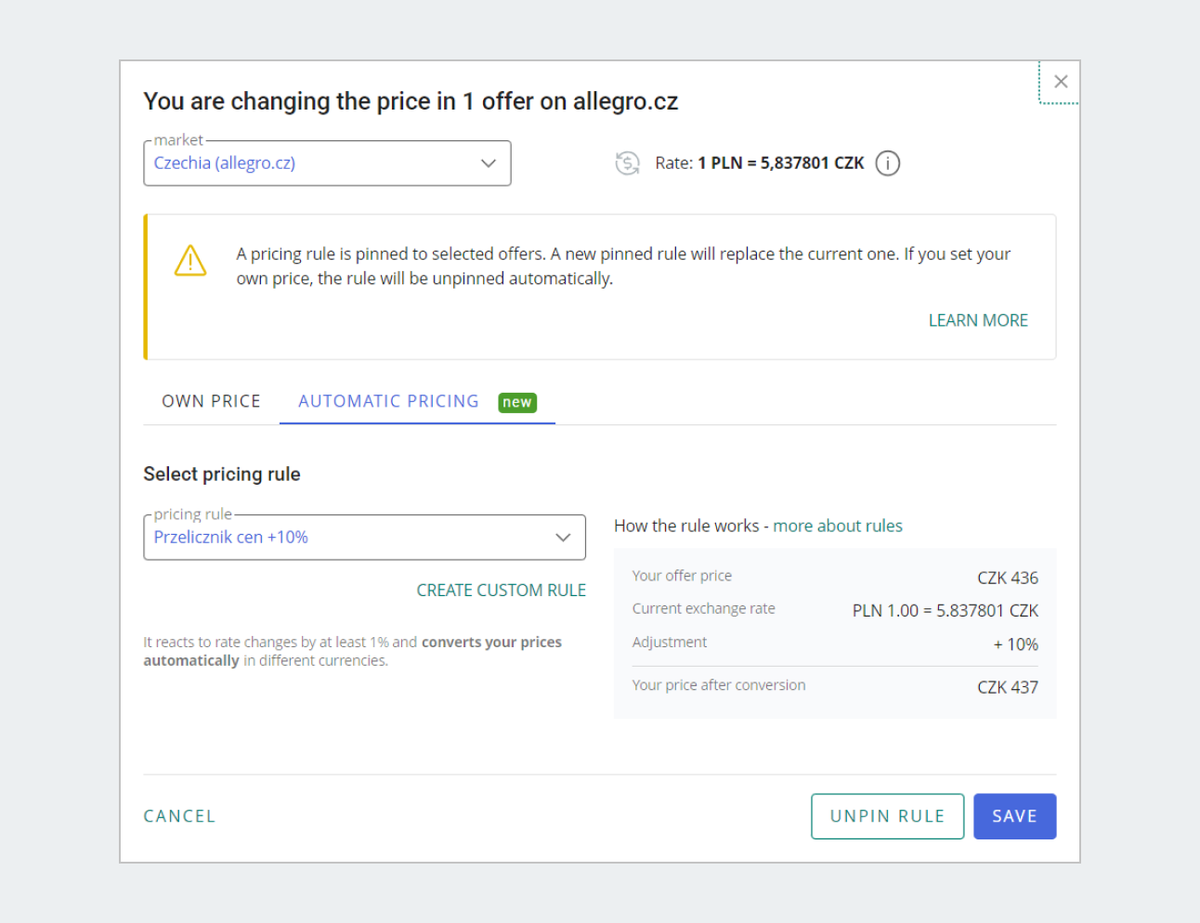Click the green new badge
Image resolution: width=1200 pixels, height=923 pixels.
click(517, 402)
